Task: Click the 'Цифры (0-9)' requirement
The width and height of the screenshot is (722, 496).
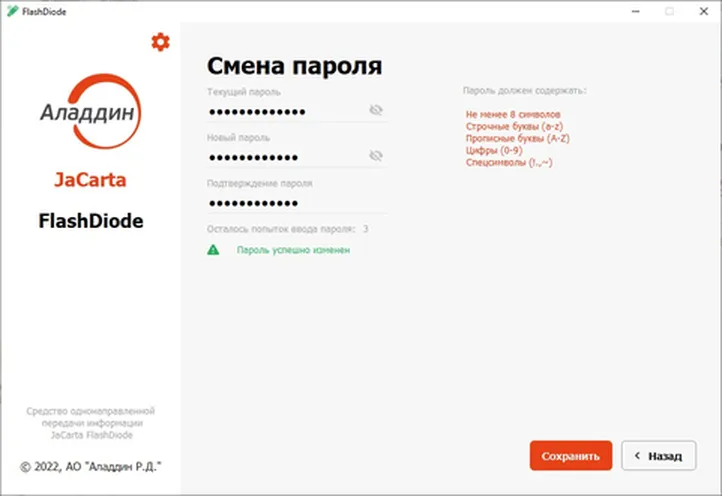Action: click(x=494, y=150)
